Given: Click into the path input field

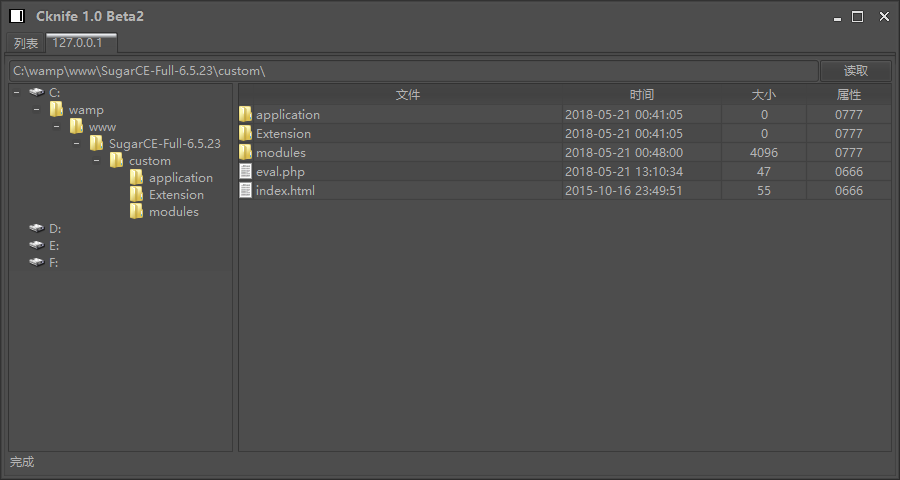Looking at the screenshot, I should 413,71.
